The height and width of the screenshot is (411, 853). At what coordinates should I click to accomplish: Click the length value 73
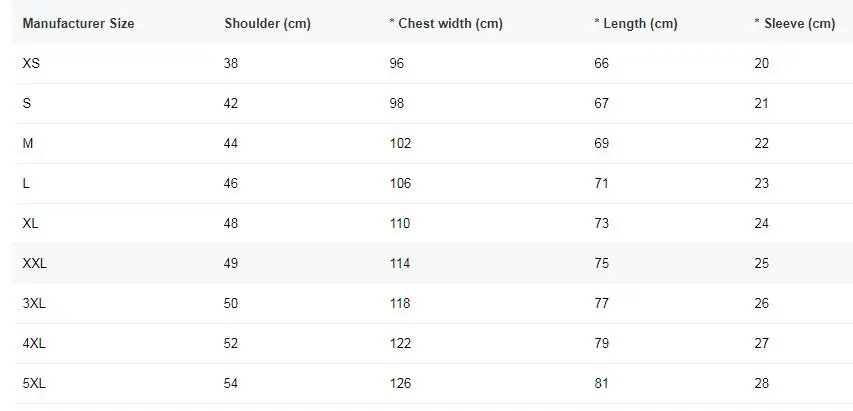(601, 223)
